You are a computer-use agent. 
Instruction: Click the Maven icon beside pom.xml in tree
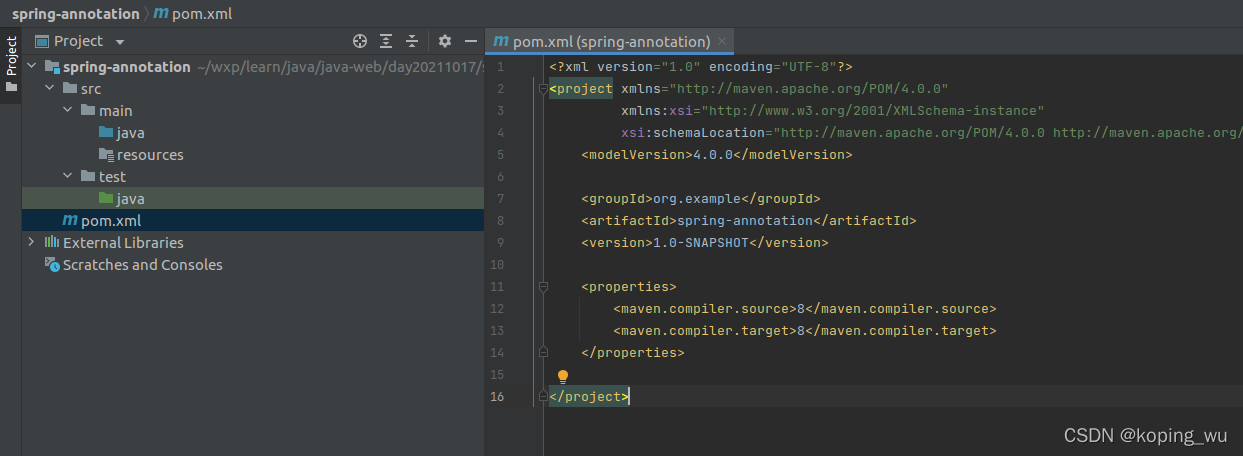pos(69,220)
